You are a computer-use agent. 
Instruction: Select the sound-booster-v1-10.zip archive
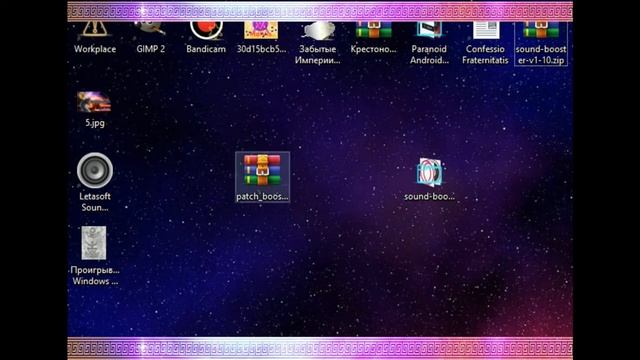[x=541, y=43]
